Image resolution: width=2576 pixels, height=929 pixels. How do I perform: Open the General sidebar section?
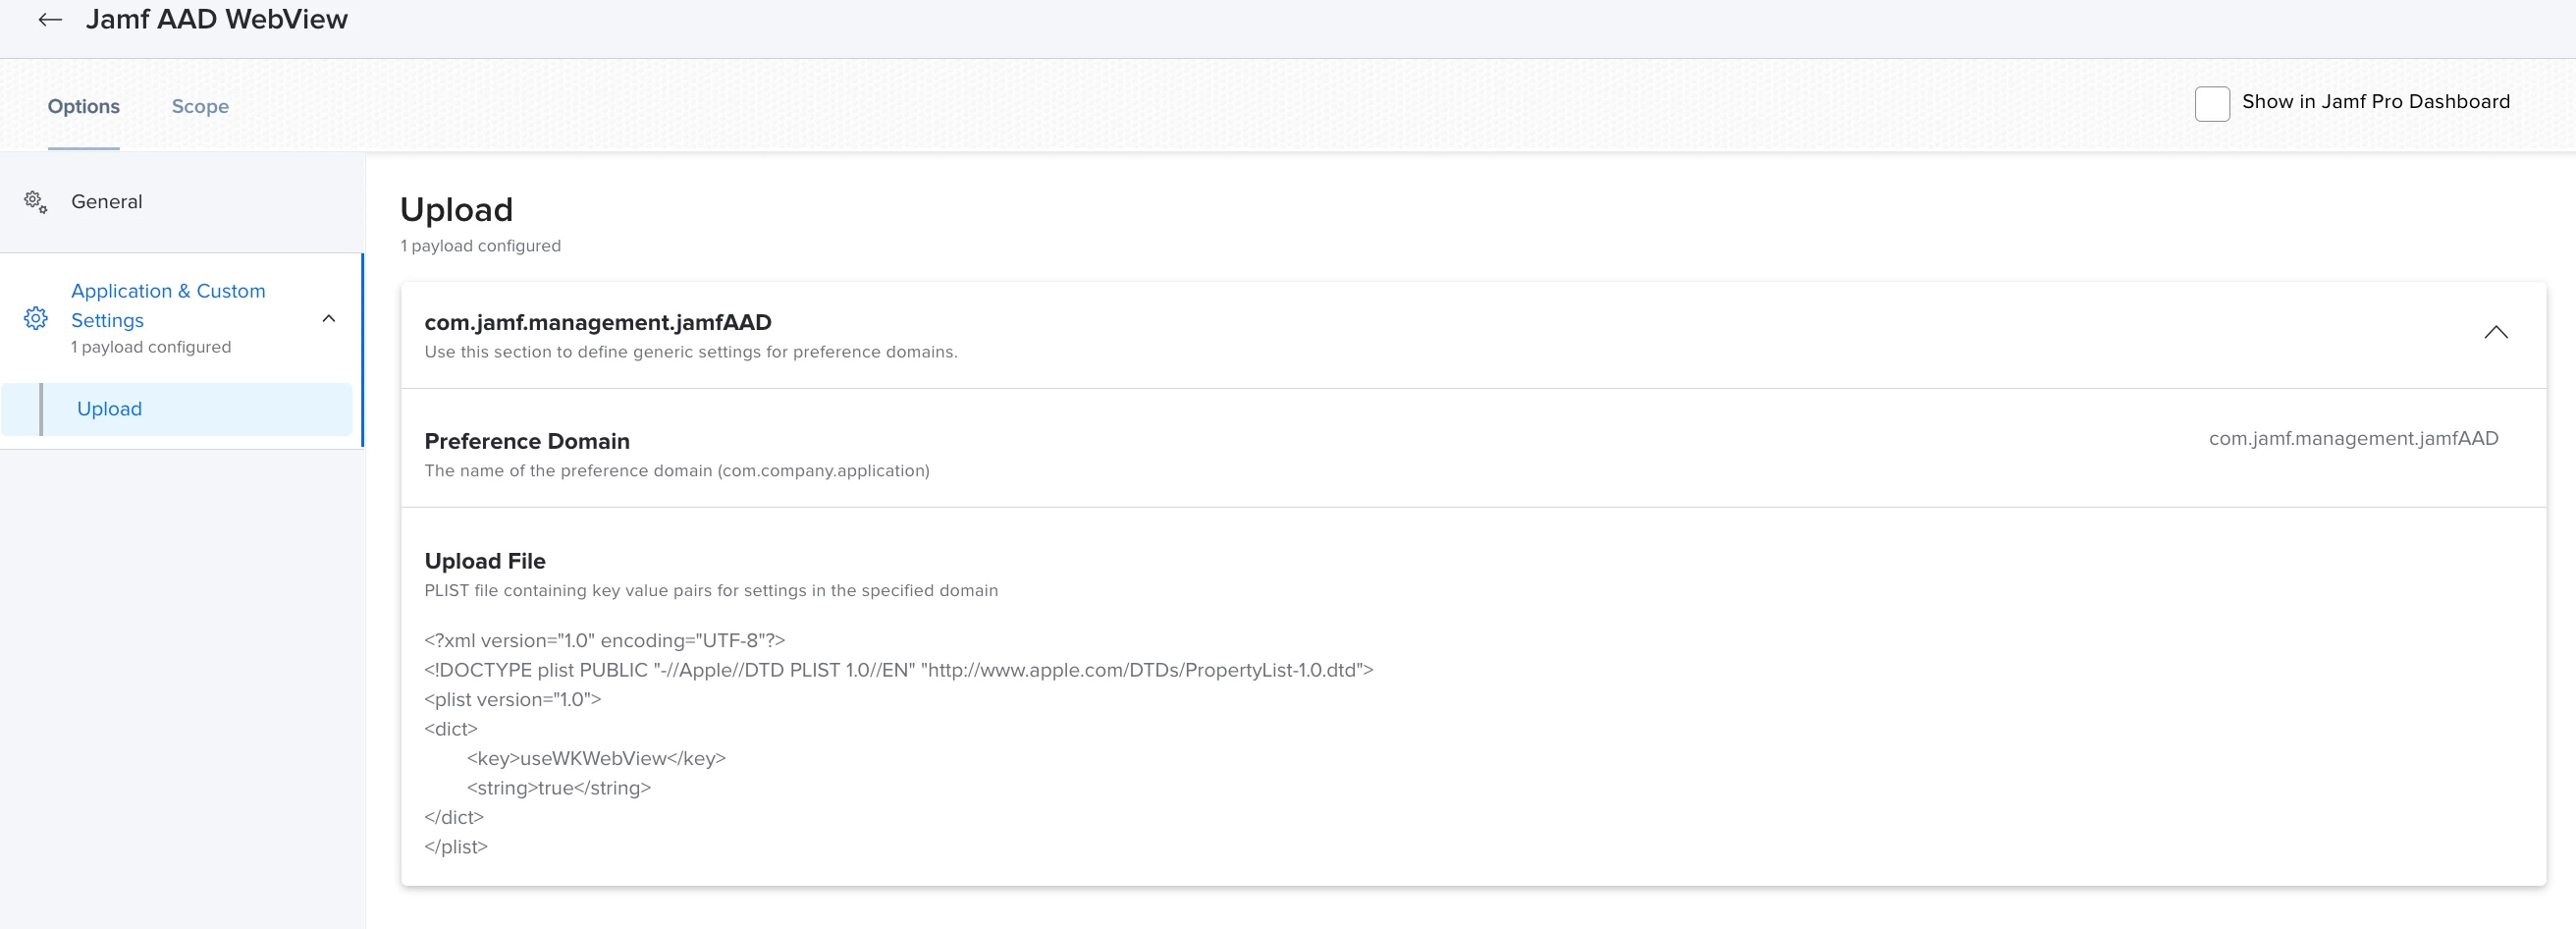pyautogui.click(x=107, y=202)
